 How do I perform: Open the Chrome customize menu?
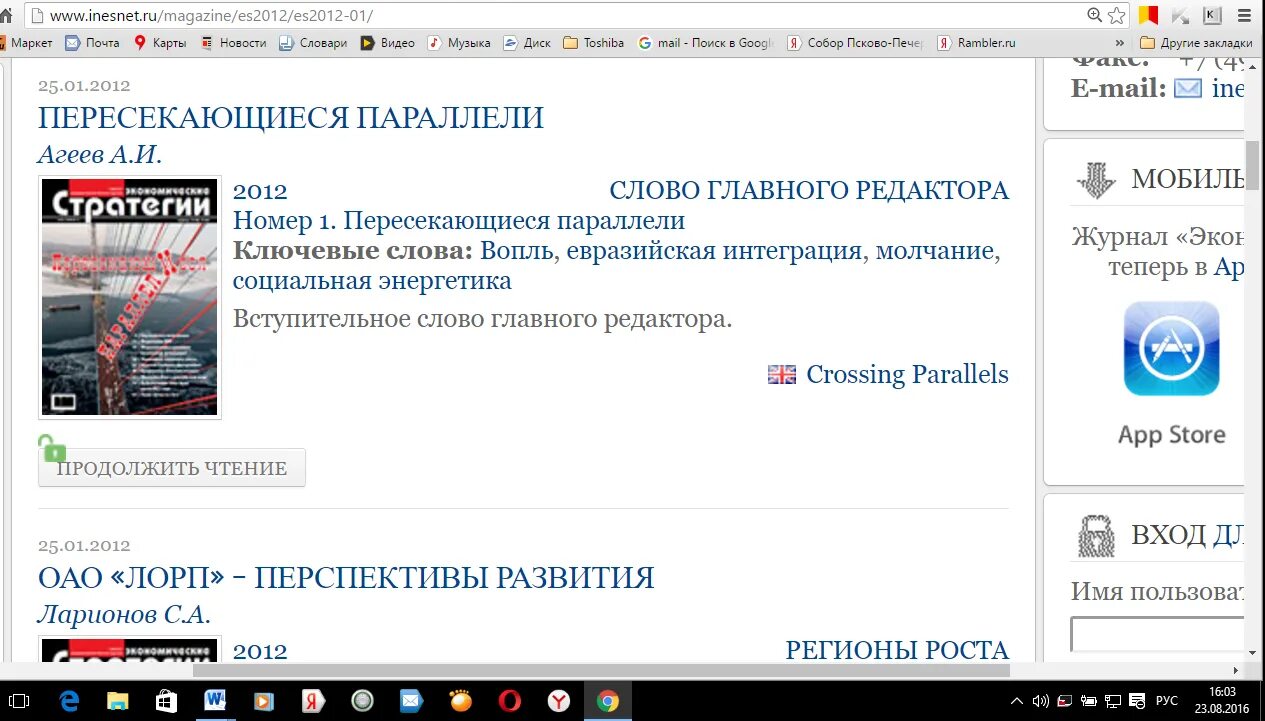pyautogui.click(x=1243, y=16)
